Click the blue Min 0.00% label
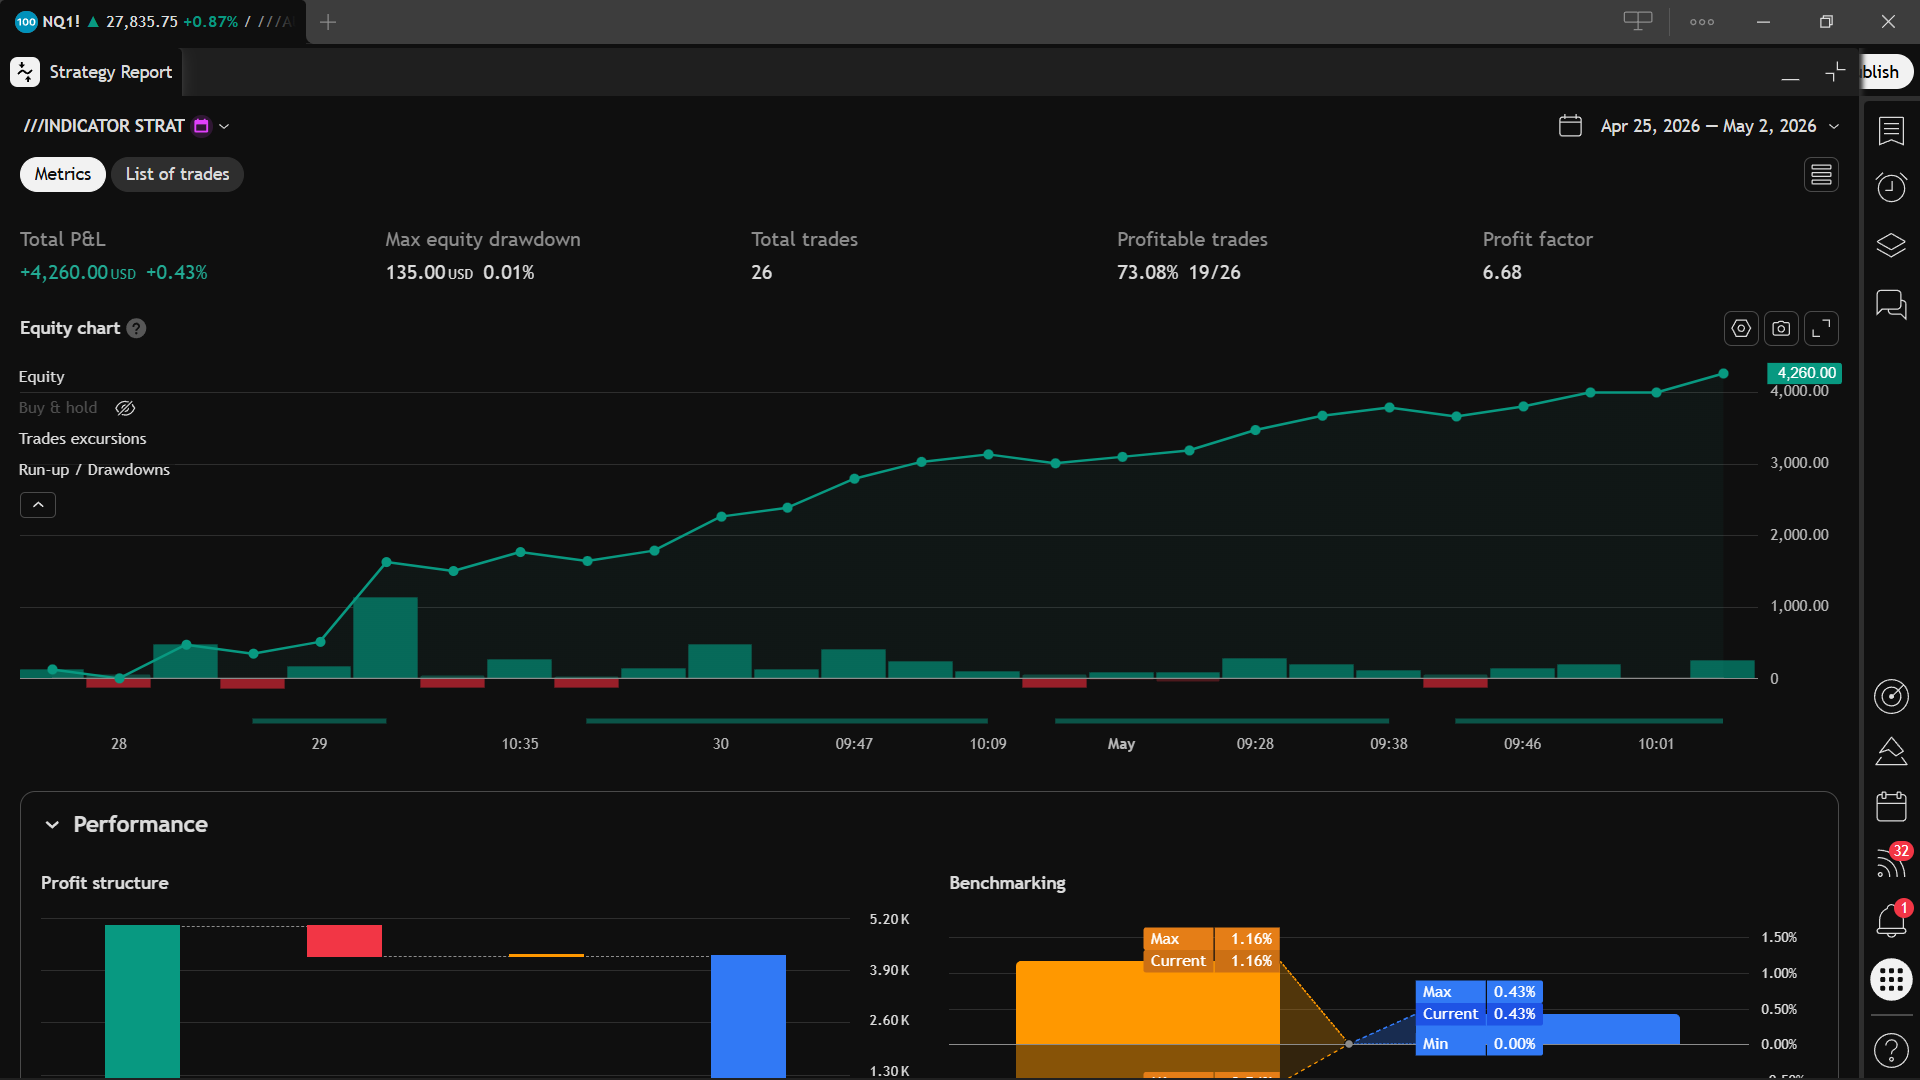 pos(1479,1044)
